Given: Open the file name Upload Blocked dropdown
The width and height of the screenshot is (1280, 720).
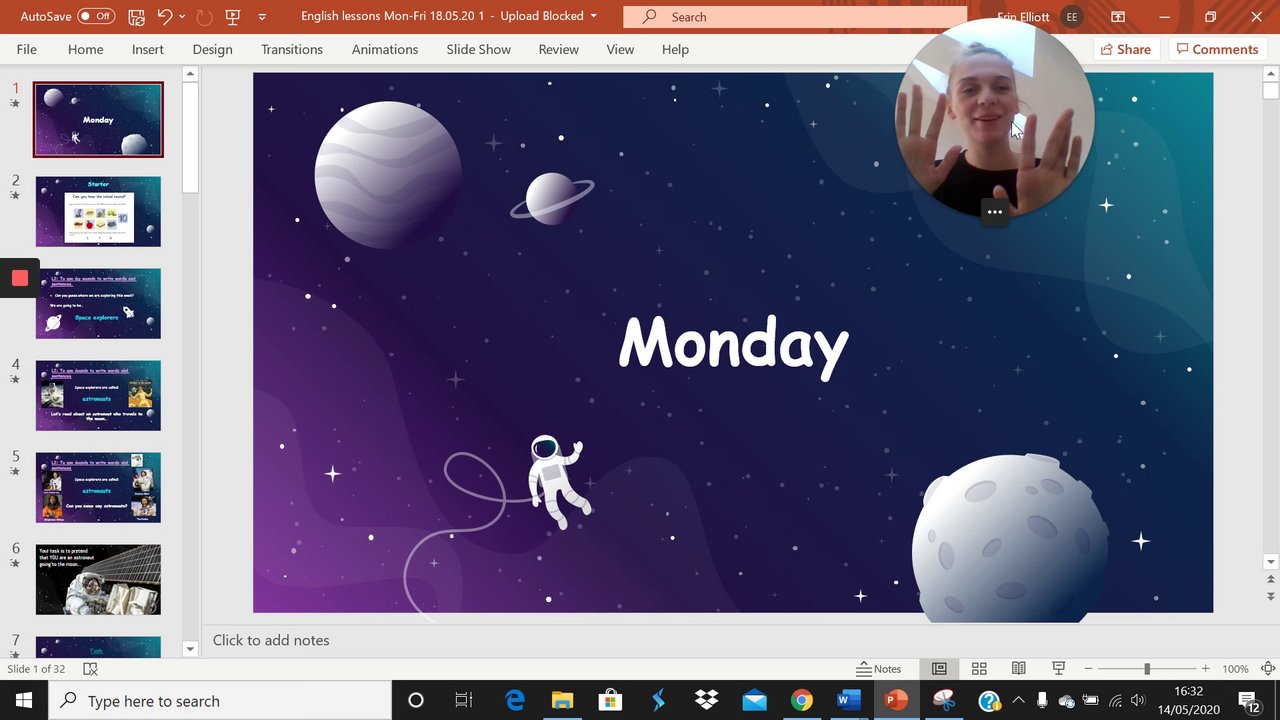Looking at the screenshot, I should [593, 17].
